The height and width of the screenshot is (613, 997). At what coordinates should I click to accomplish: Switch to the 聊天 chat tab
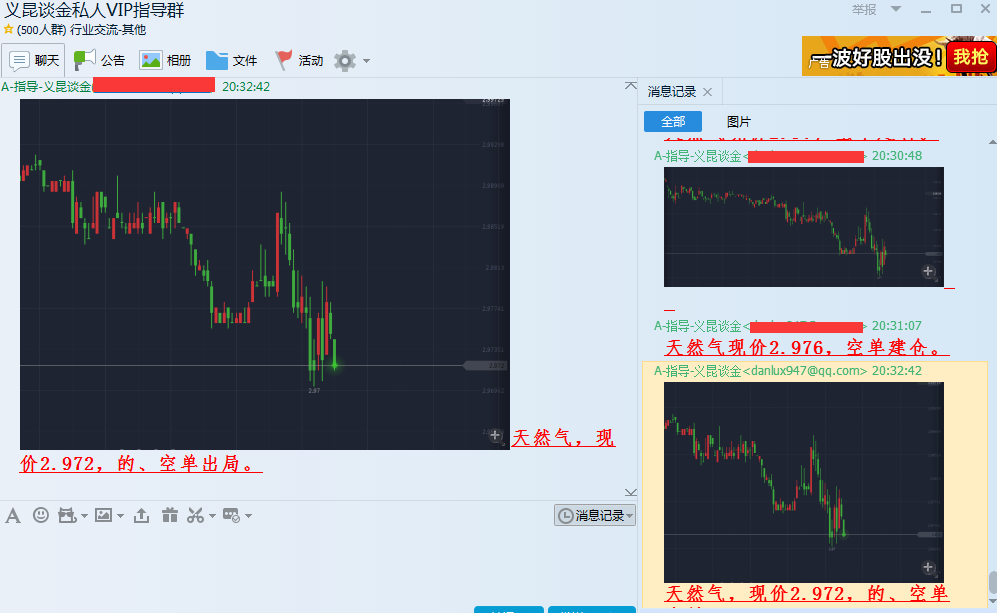coord(34,60)
